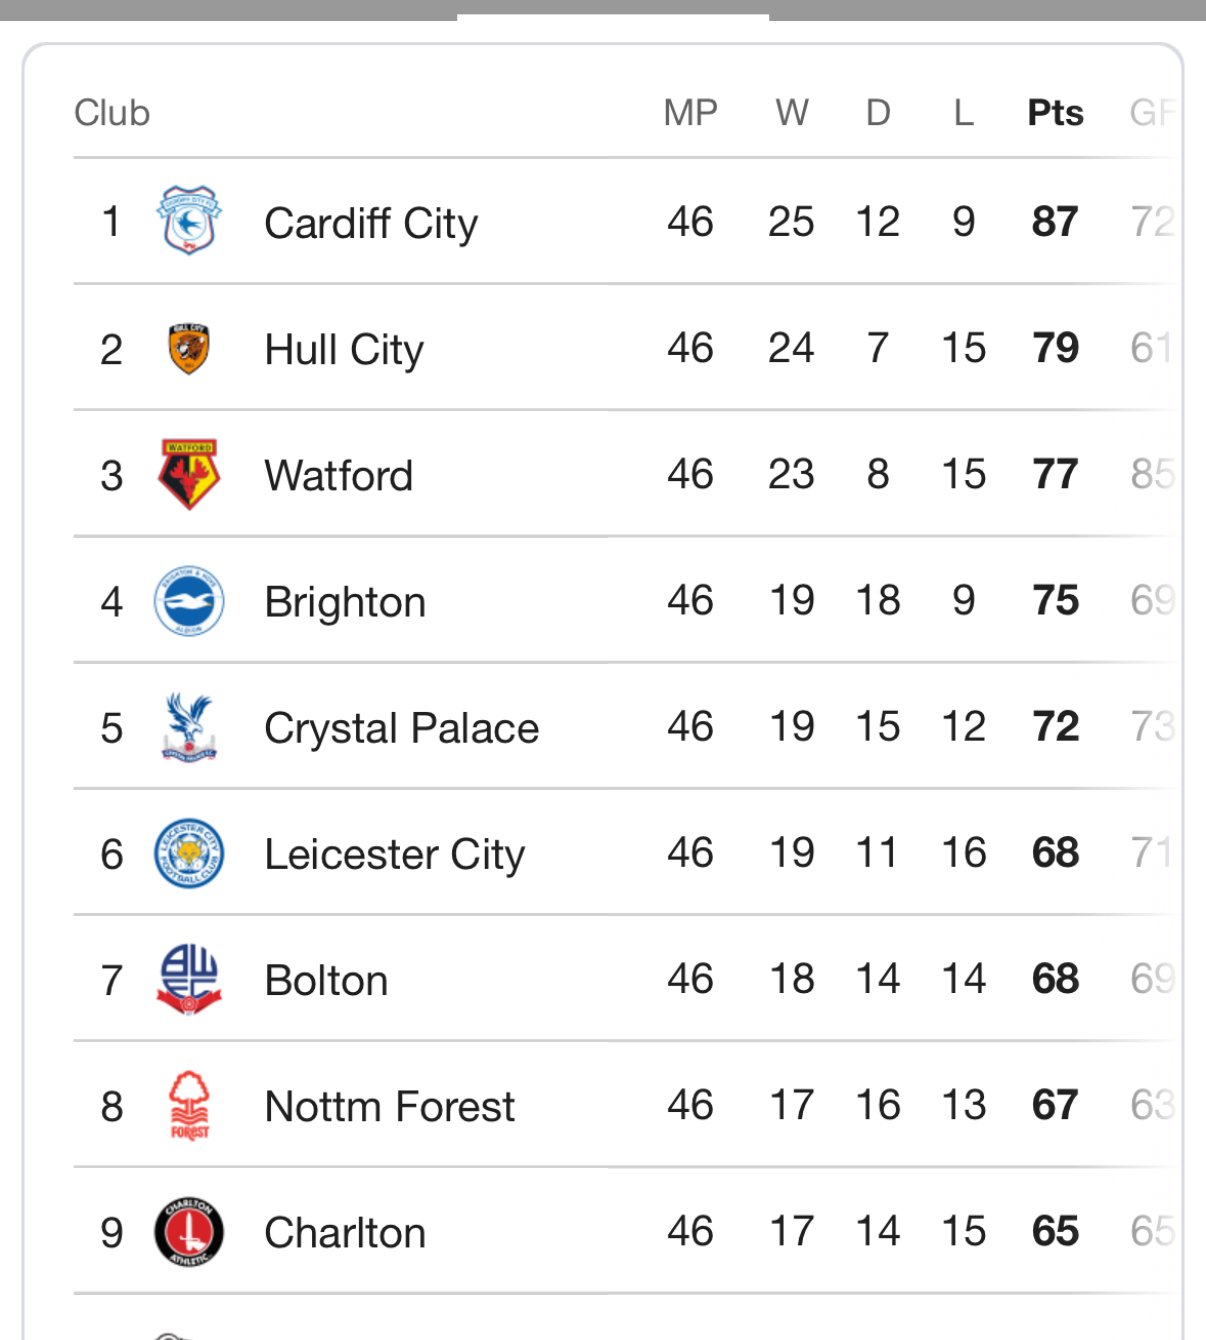Click Watford's 77 points value
Screen dimensions: 1206x1340
[1055, 475]
